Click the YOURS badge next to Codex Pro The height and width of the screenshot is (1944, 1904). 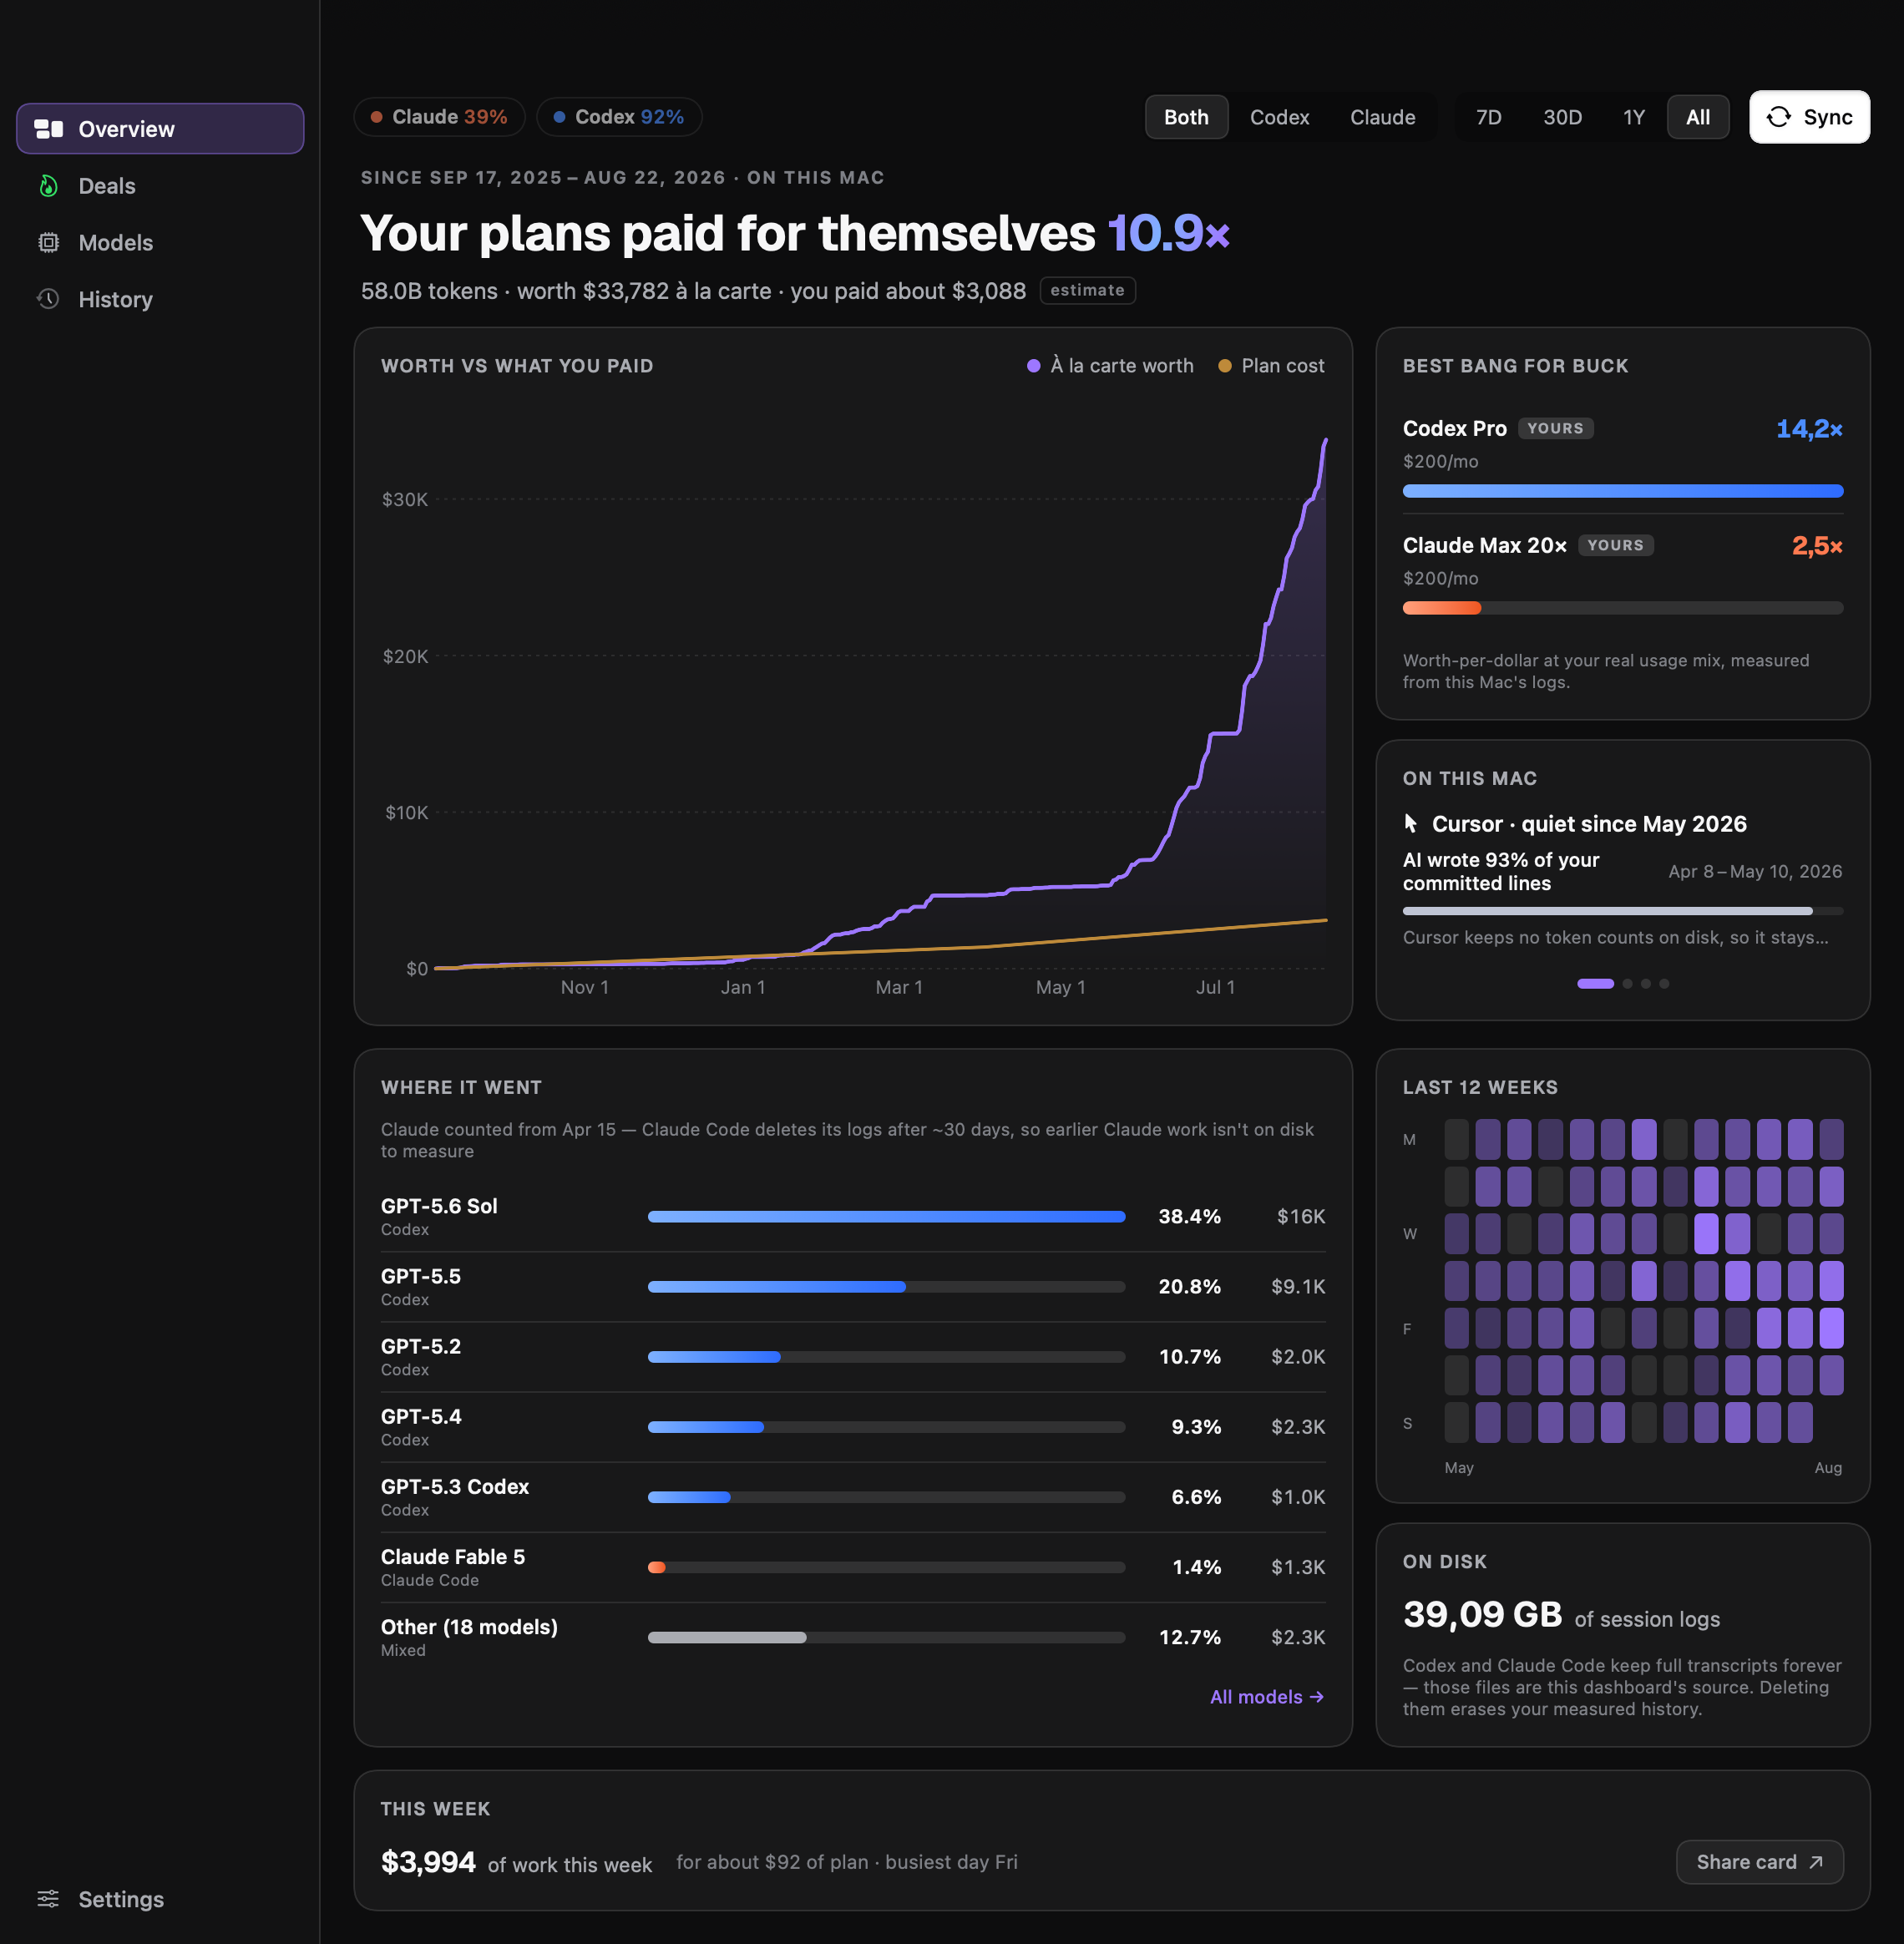(1555, 428)
